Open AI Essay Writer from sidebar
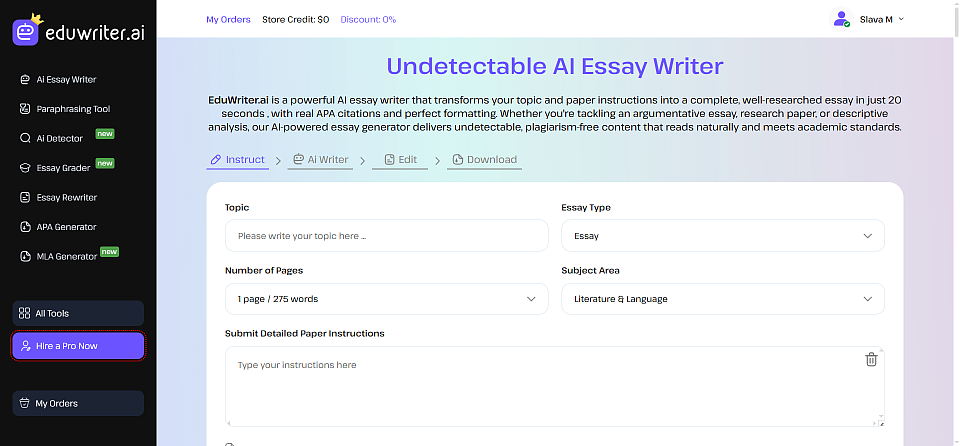Viewport: 960px width, 446px height. click(66, 79)
